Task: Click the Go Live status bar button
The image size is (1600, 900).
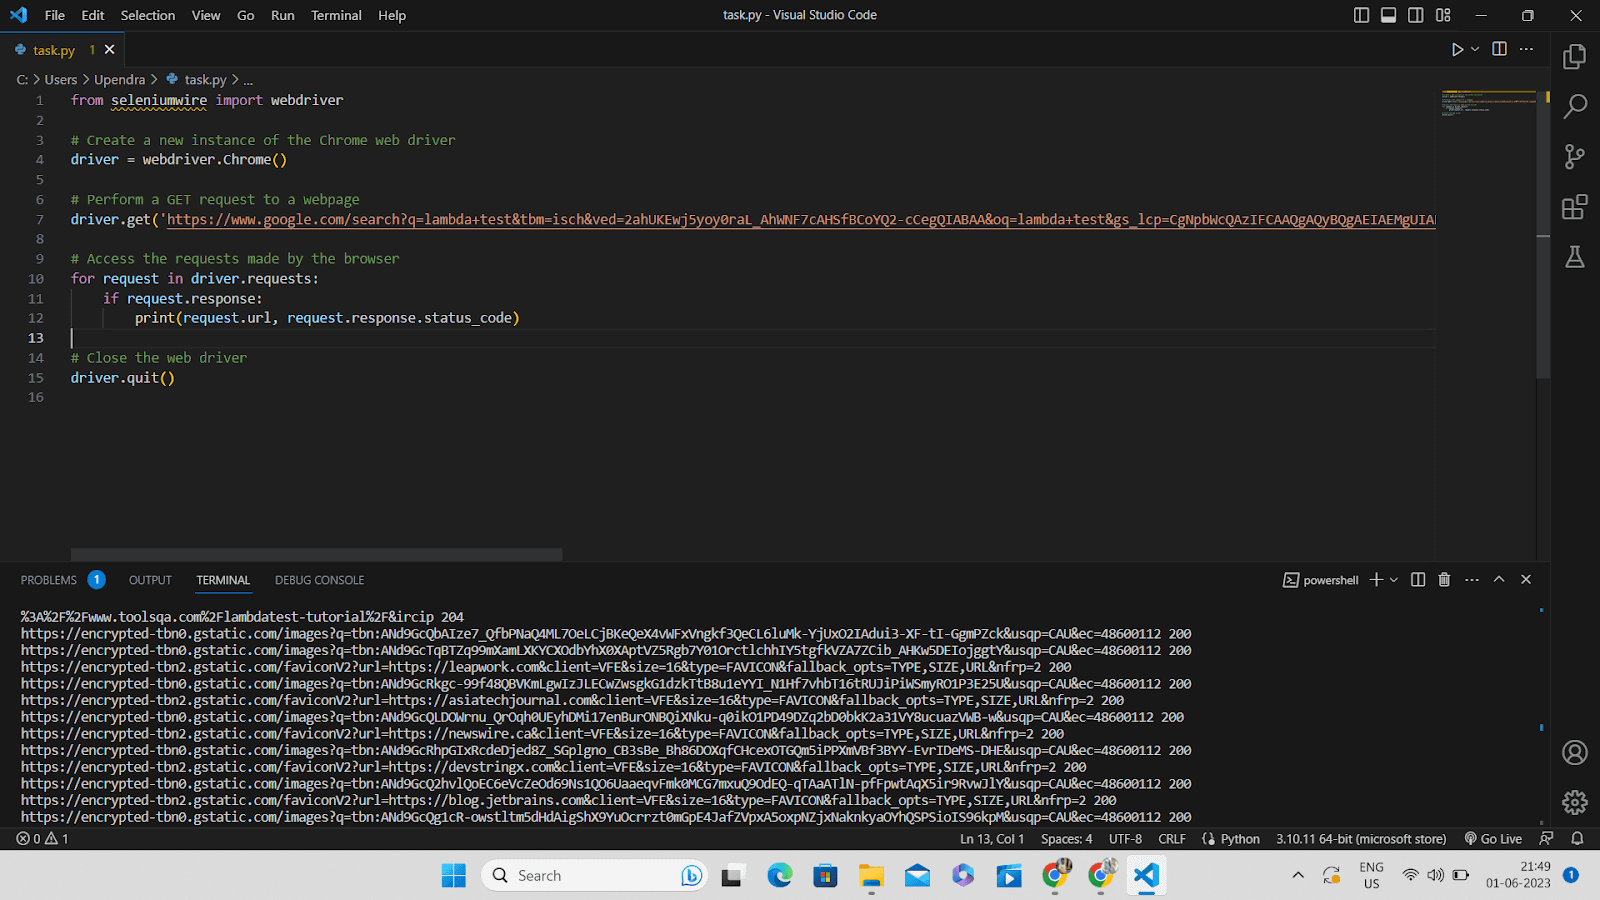Action: (1493, 839)
